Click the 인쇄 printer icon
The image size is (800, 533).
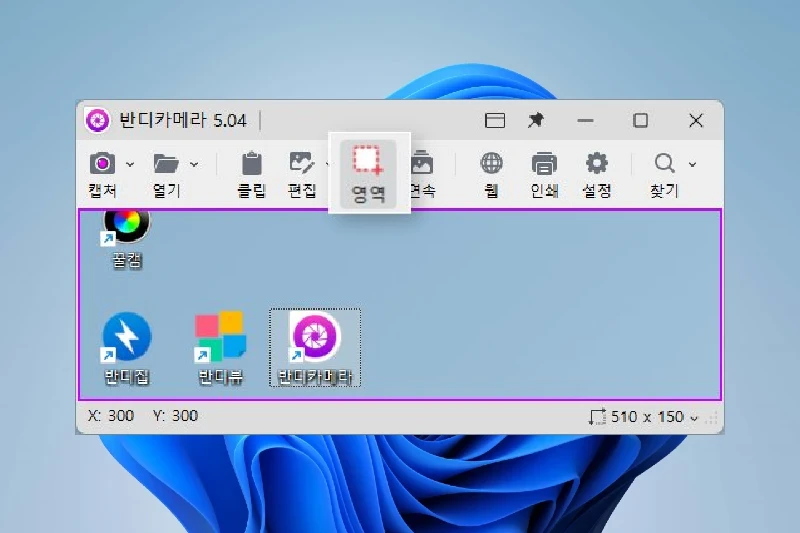(544, 164)
